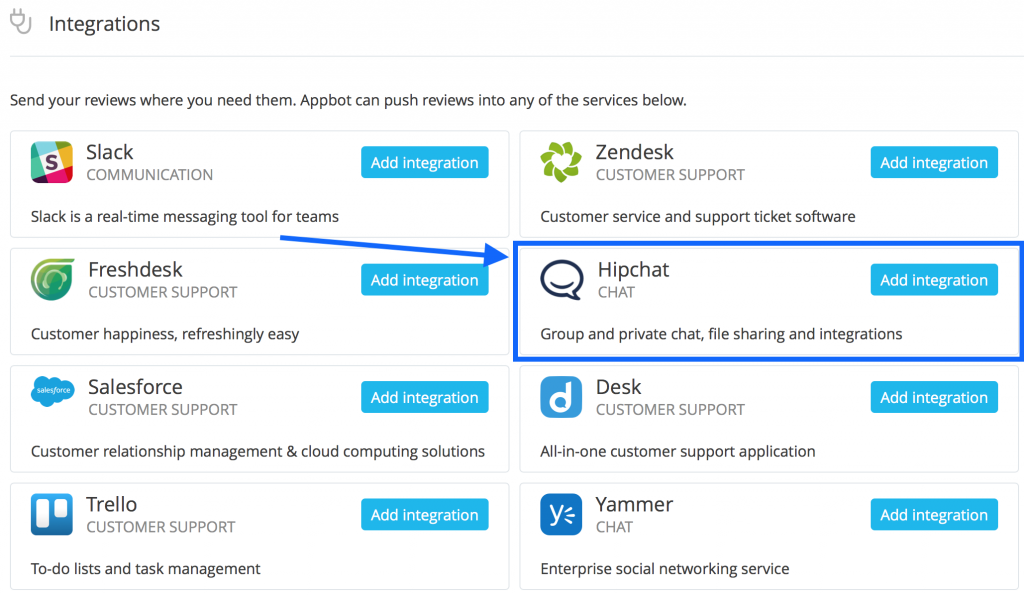Screen dimensions: 1024x596
Task: Click 'Slack is a real-time messaging tool' description
Action: pyautogui.click(x=185, y=217)
